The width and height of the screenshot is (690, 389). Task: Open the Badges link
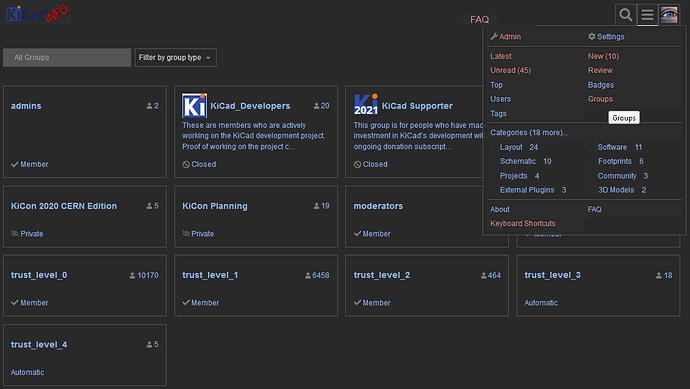click(601, 85)
